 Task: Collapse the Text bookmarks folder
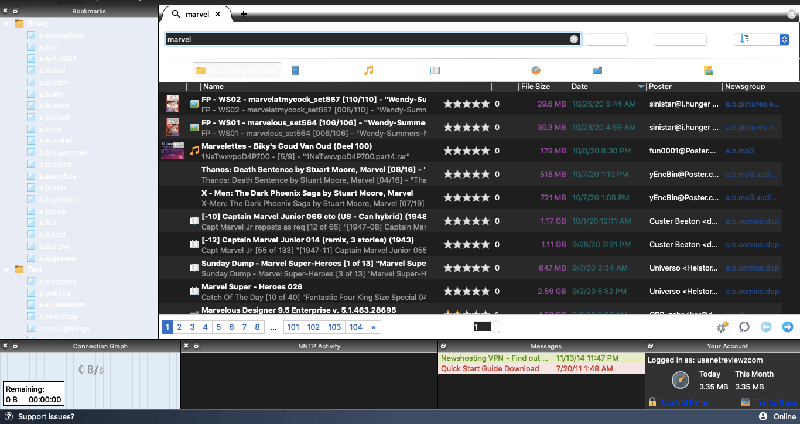point(6,269)
